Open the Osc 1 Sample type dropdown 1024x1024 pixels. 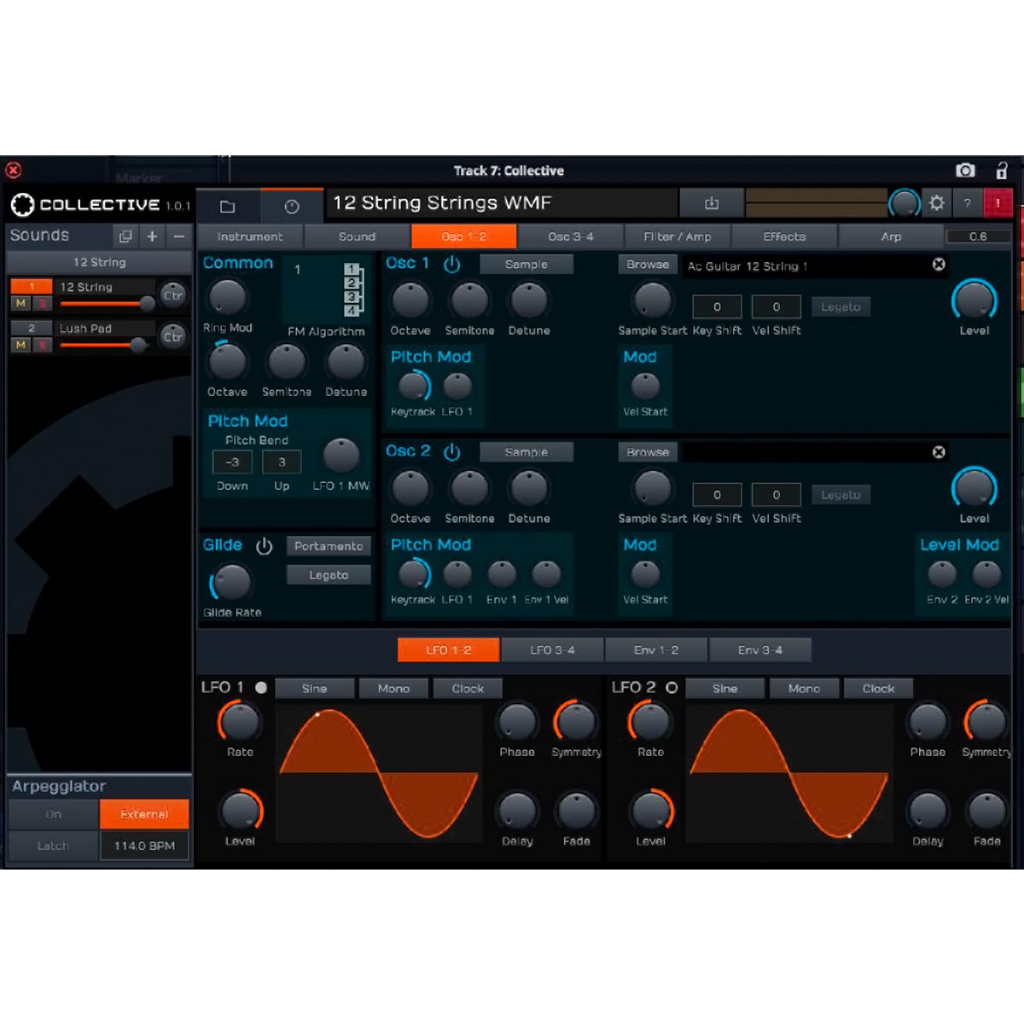pos(526,264)
